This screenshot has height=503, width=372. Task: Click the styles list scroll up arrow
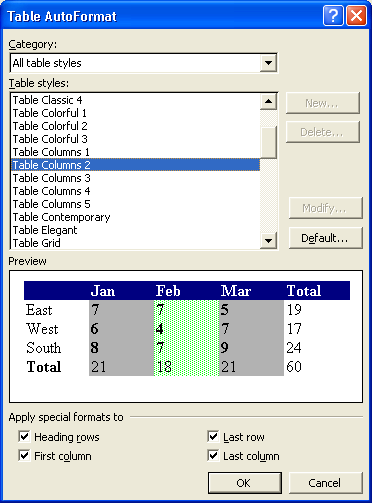pos(268,101)
